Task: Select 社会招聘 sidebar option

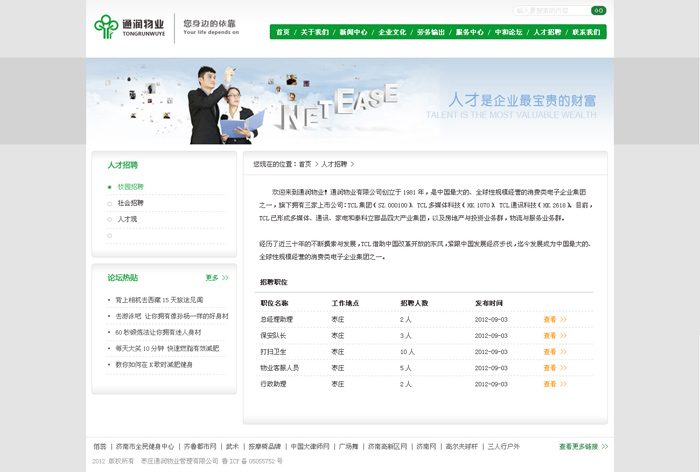Action: point(131,203)
